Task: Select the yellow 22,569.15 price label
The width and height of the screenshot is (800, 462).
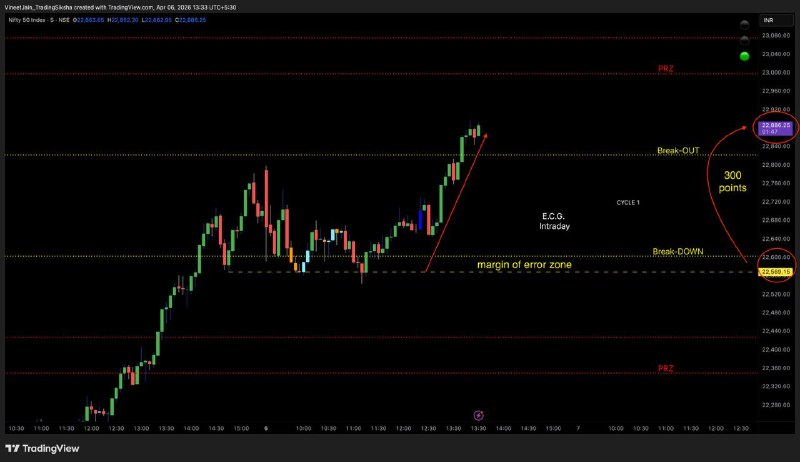Action: click(x=776, y=272)
